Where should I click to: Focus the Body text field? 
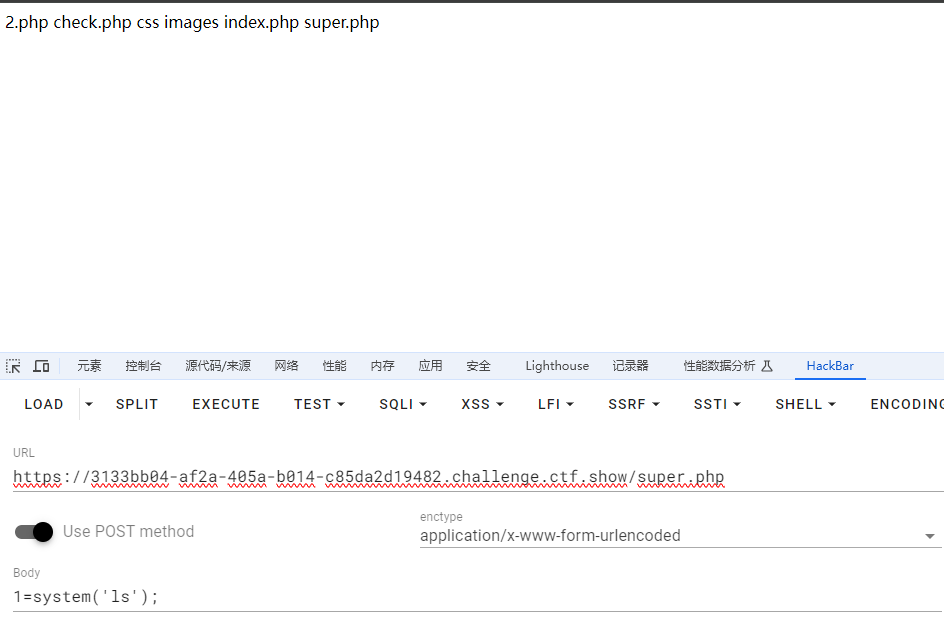point(470,597)
